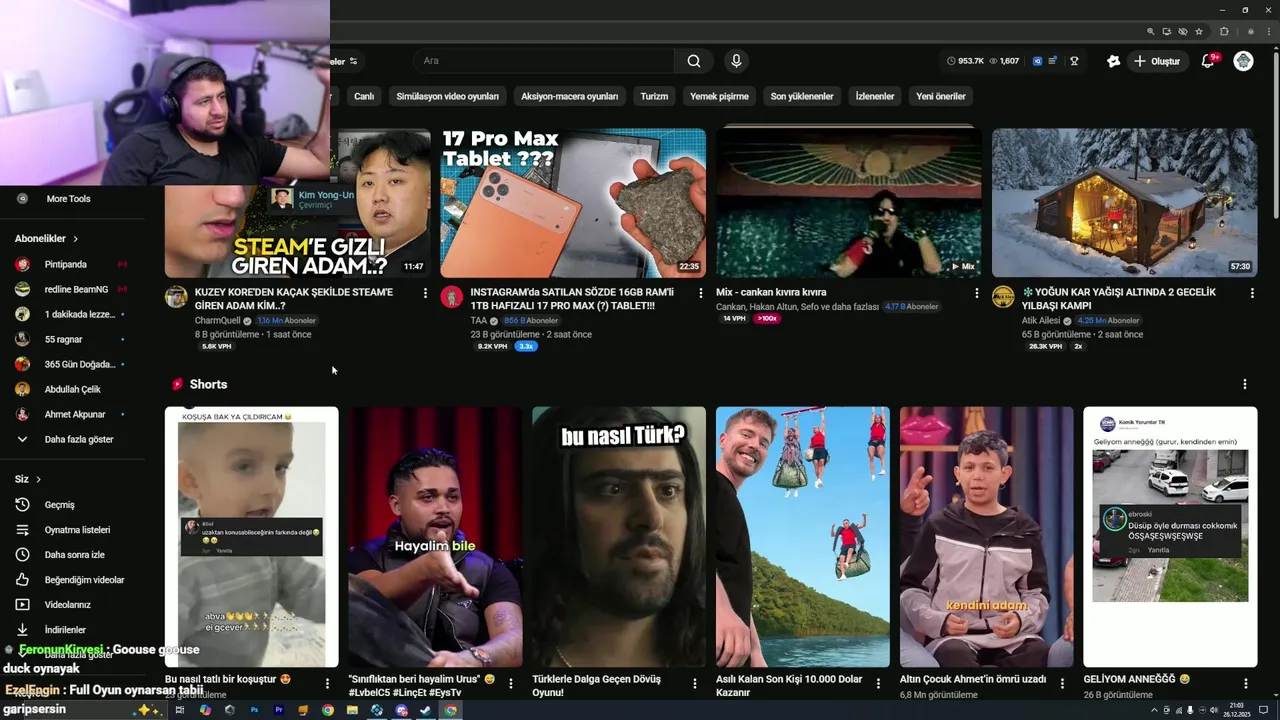Click the browser zoom magnifier icon

coord(1151,31)
